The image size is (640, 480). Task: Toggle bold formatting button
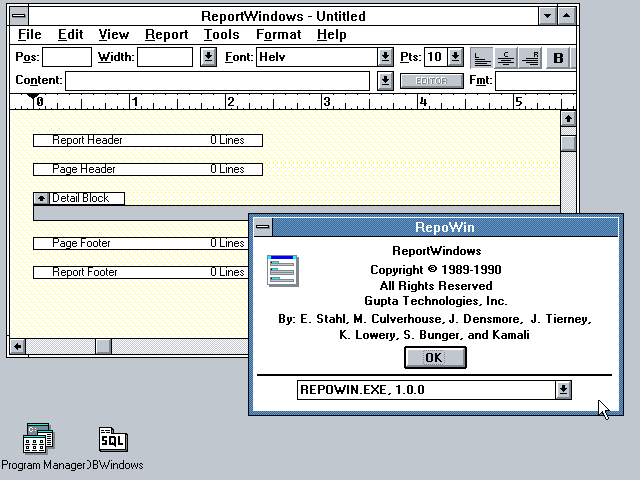(x=558, y=58)
